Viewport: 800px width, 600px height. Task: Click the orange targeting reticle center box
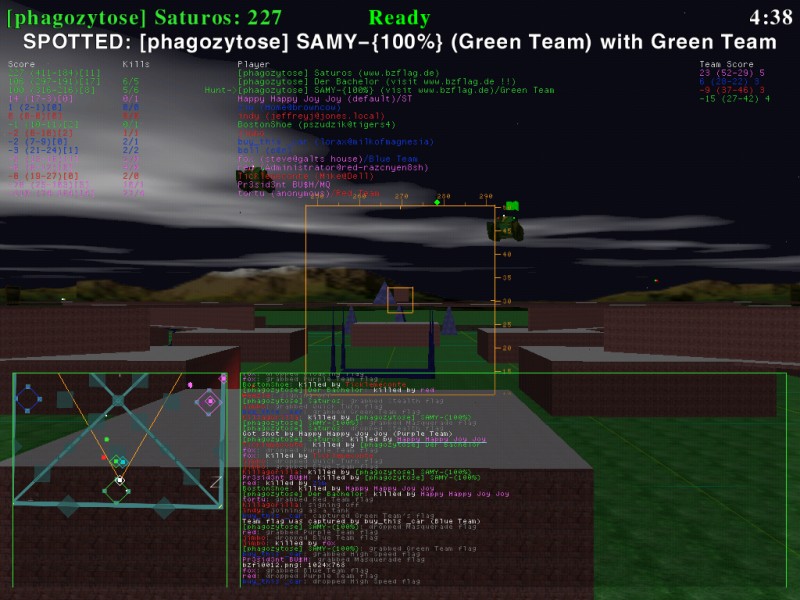point(400,300)
